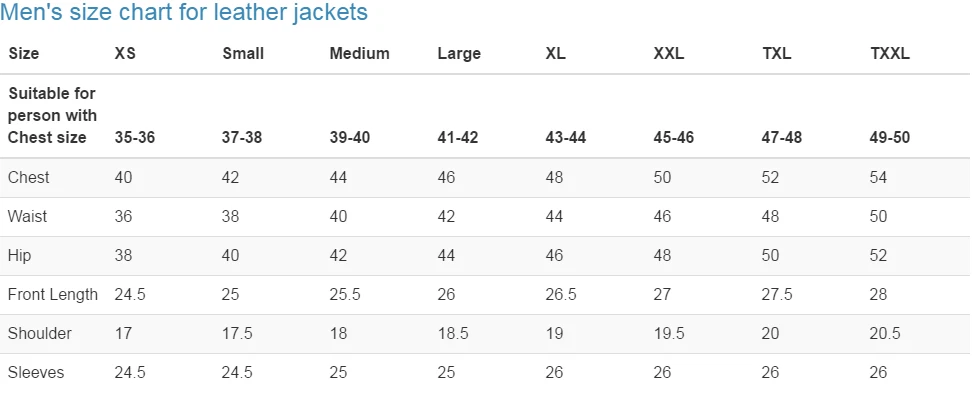Click the TXXL size header

890,54
